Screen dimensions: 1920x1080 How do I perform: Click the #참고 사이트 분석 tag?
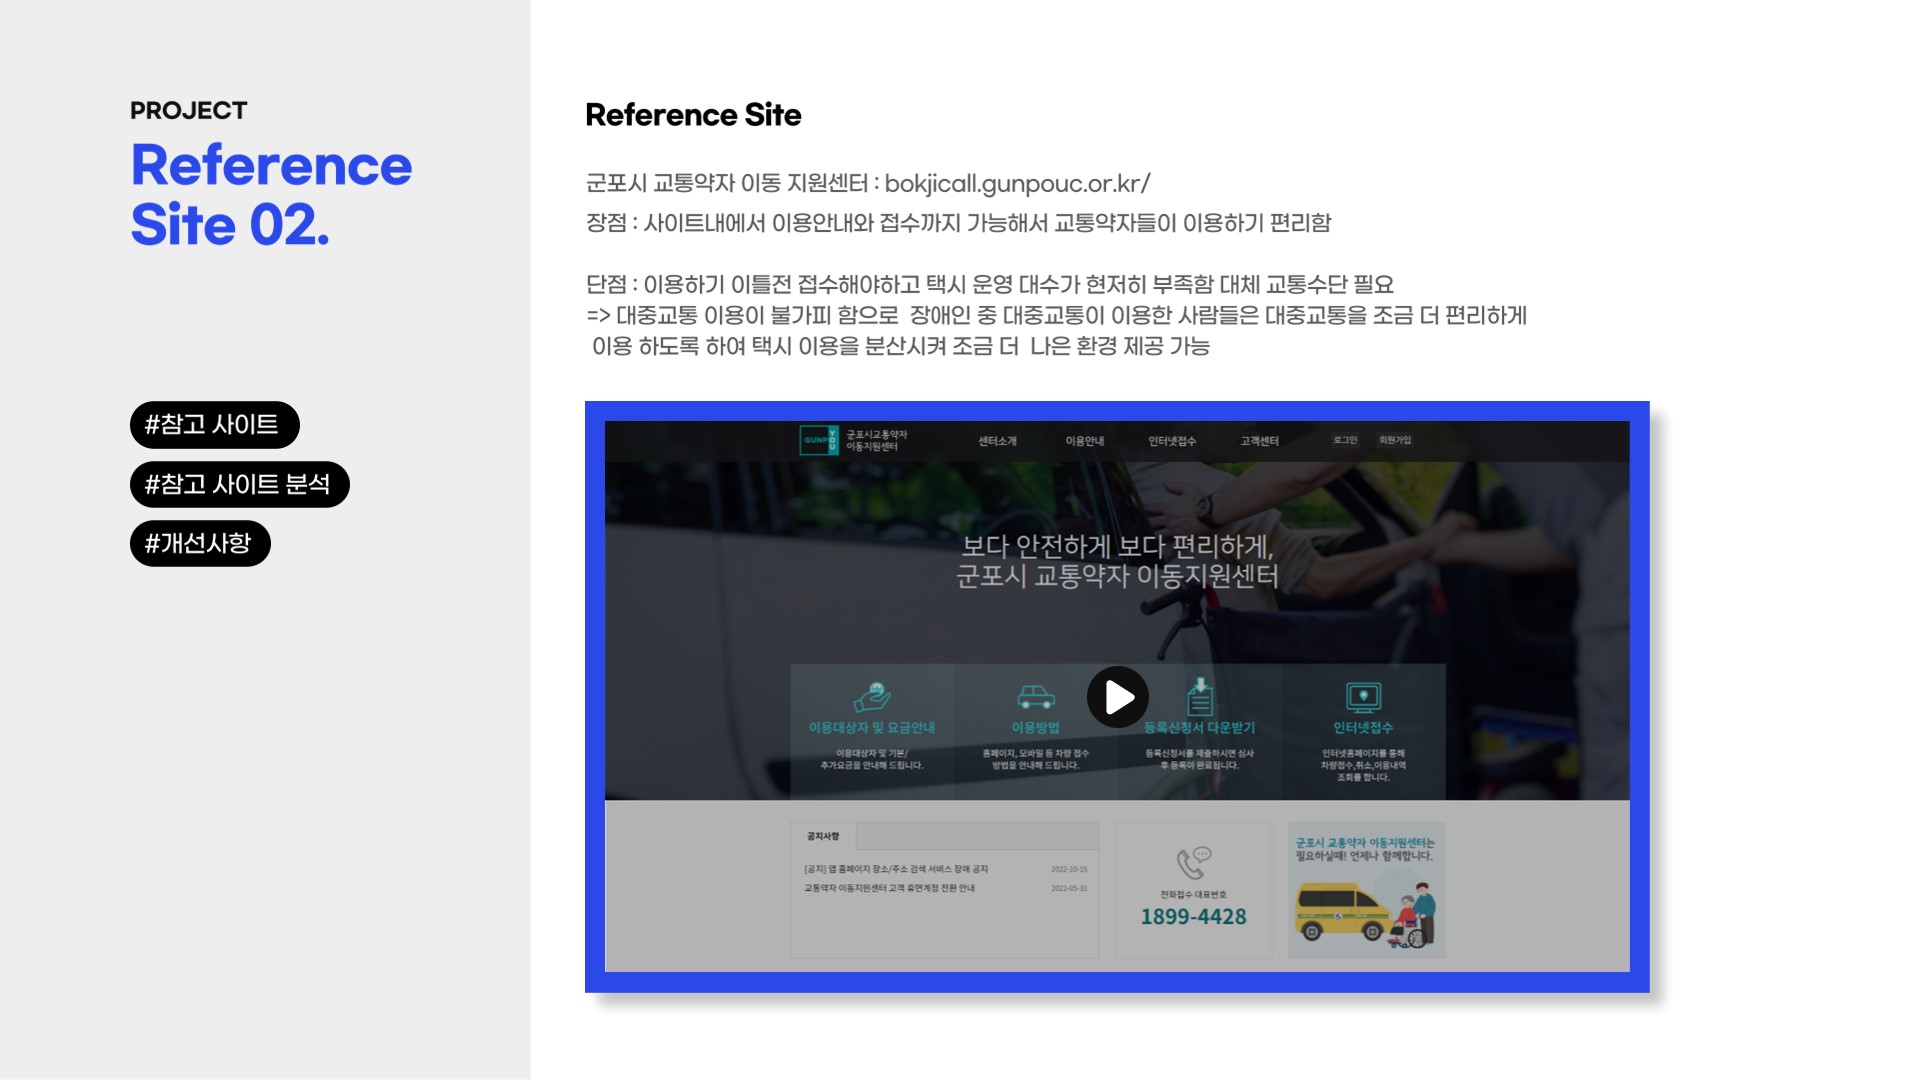point(239,485)
